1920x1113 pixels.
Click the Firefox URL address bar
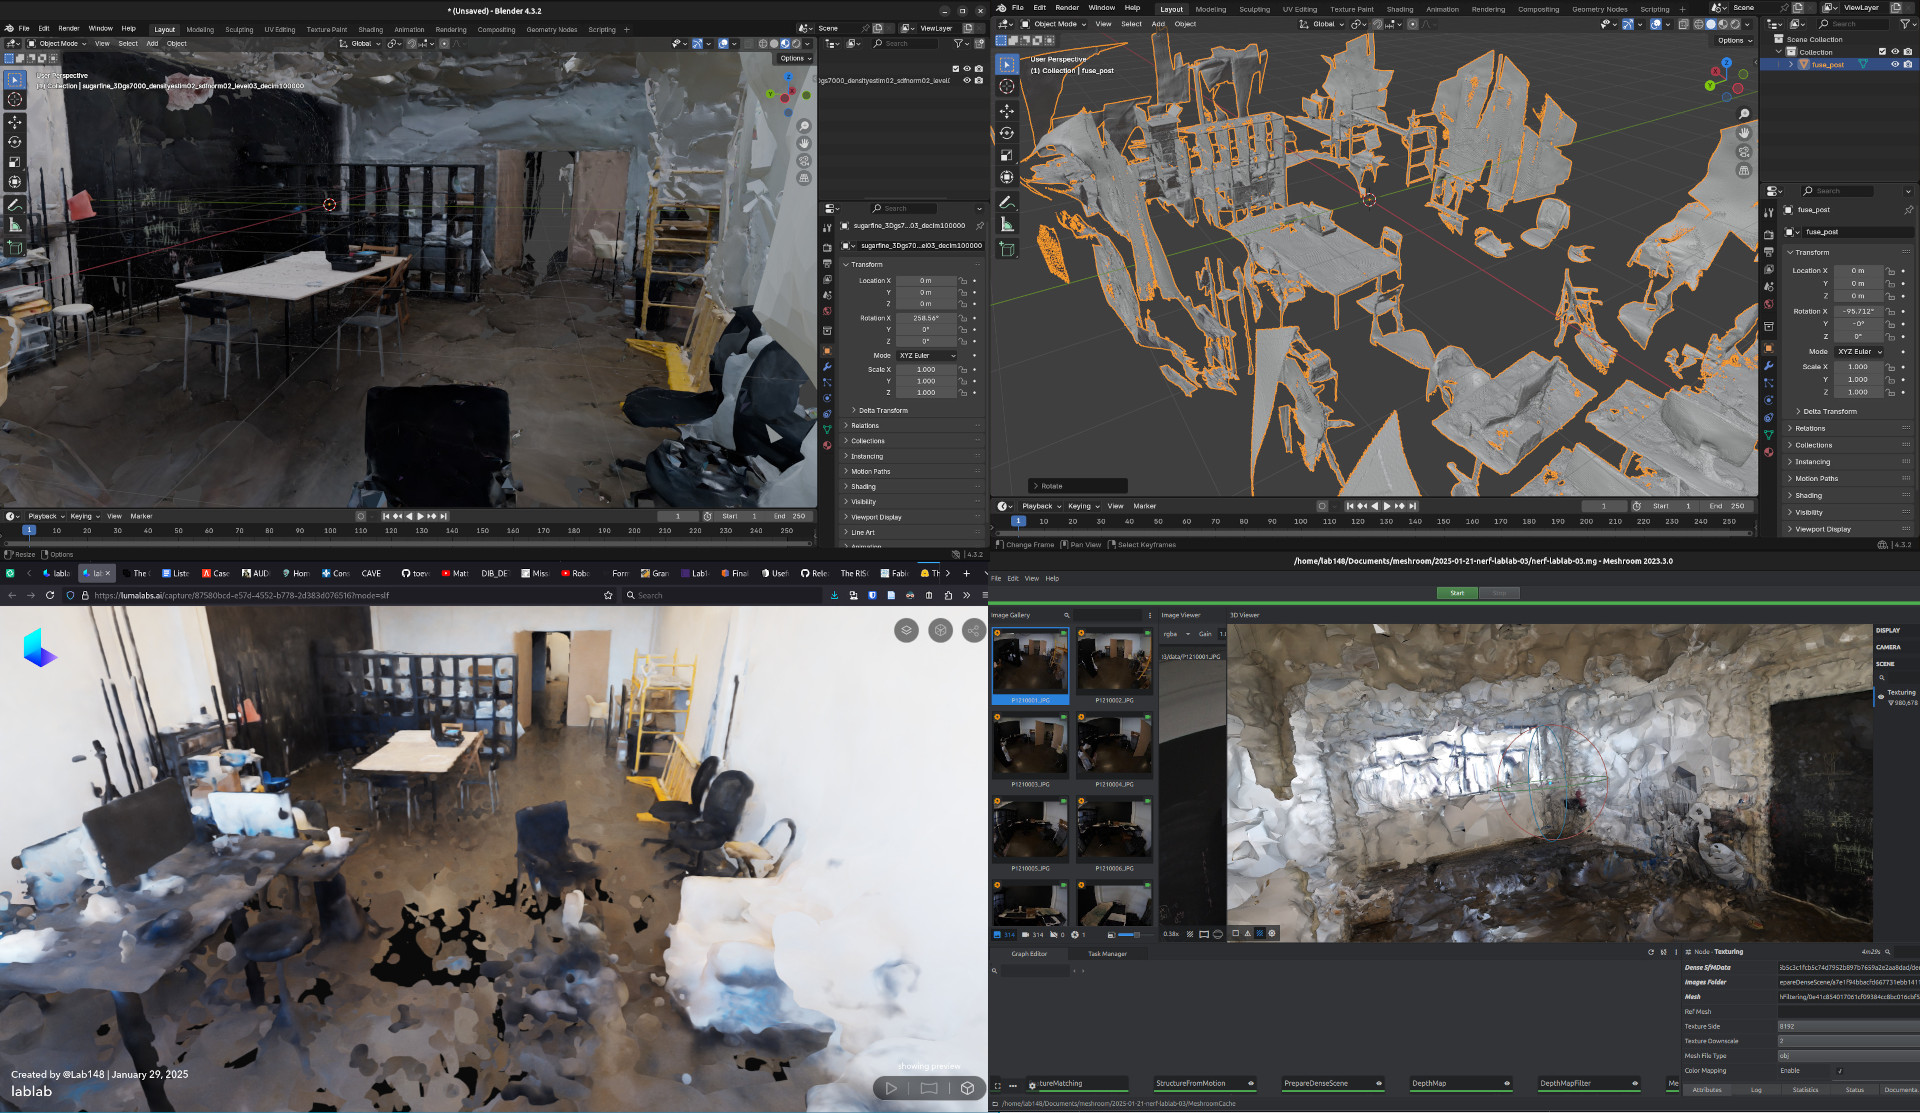click(340, 595)
